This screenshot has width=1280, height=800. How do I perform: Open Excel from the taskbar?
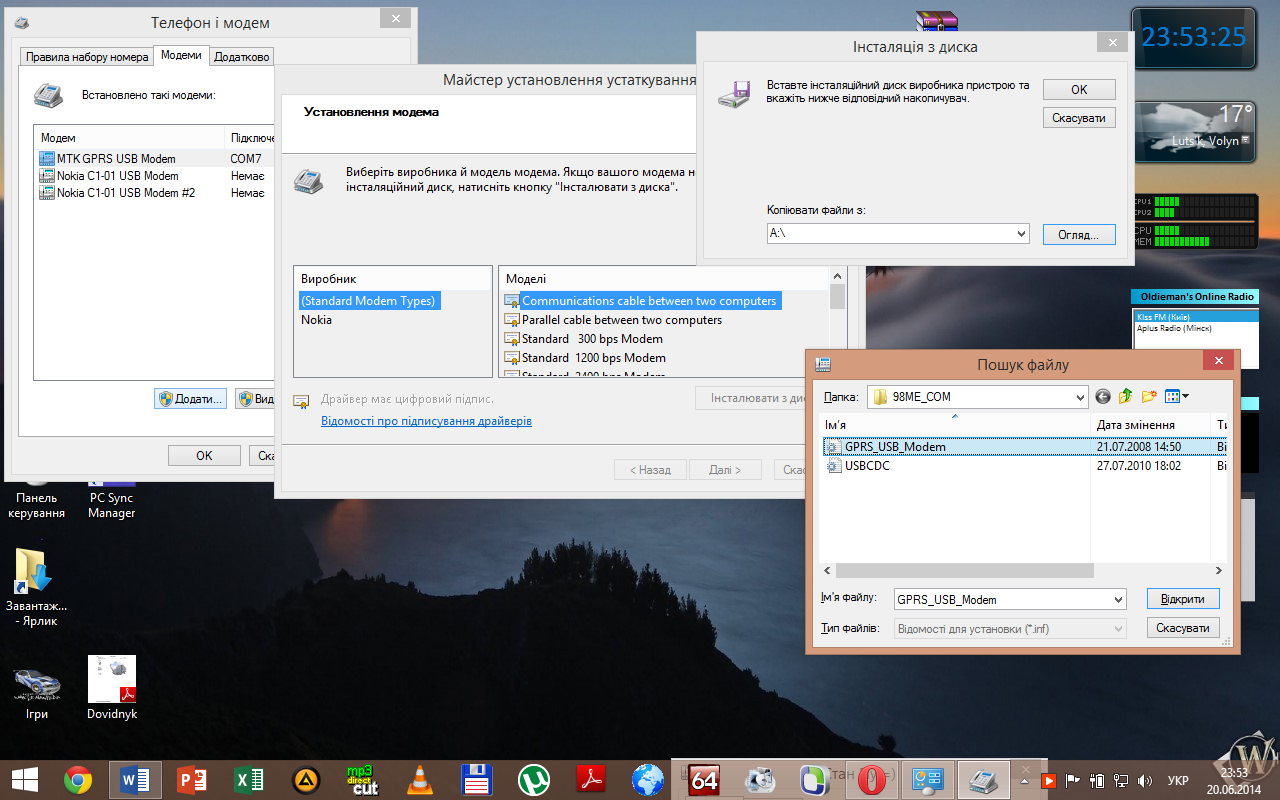249,779
